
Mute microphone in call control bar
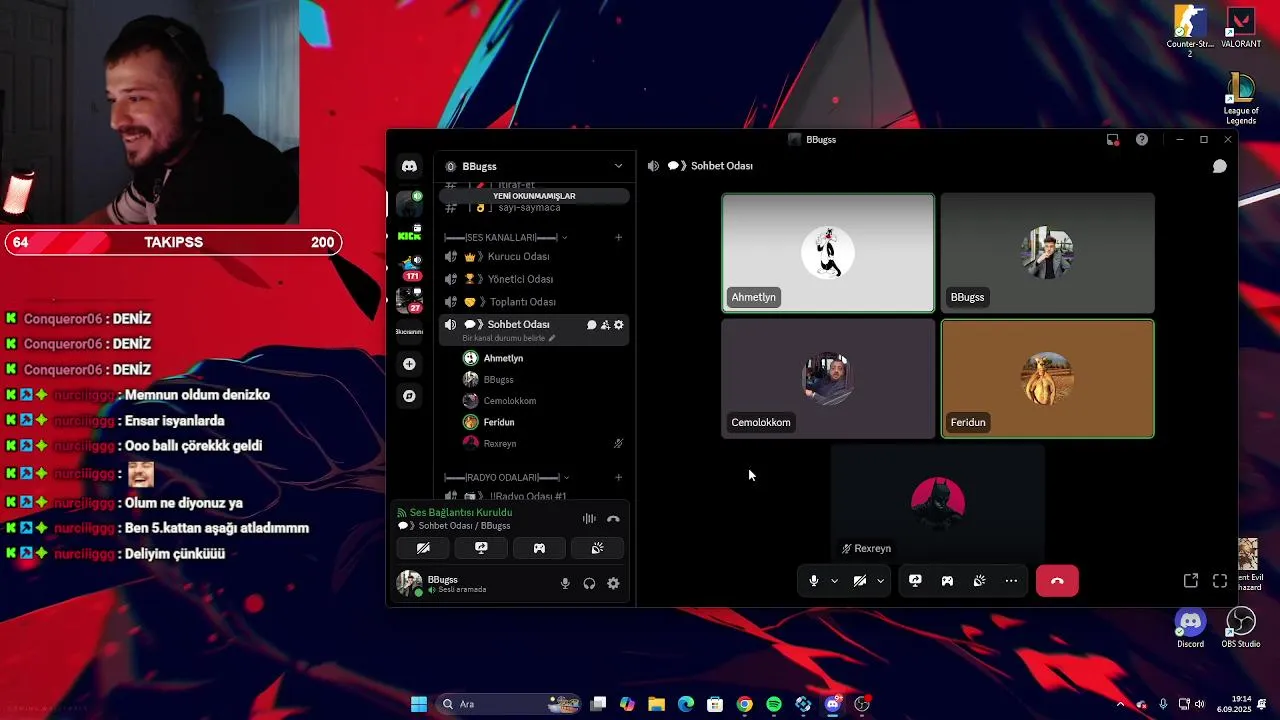813,581
